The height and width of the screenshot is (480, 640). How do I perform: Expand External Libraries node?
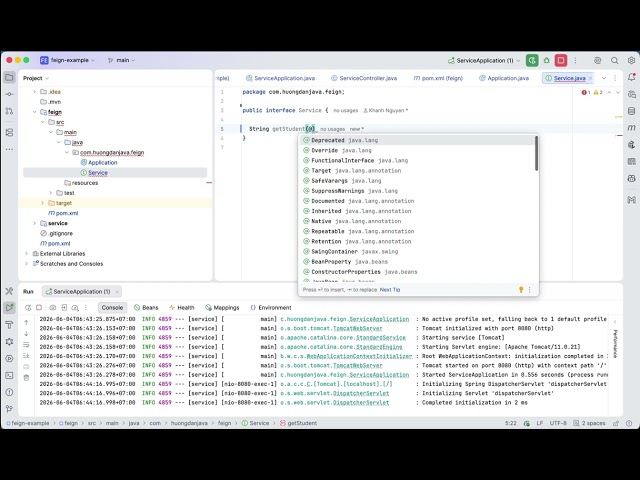click(x=27, y=253)
